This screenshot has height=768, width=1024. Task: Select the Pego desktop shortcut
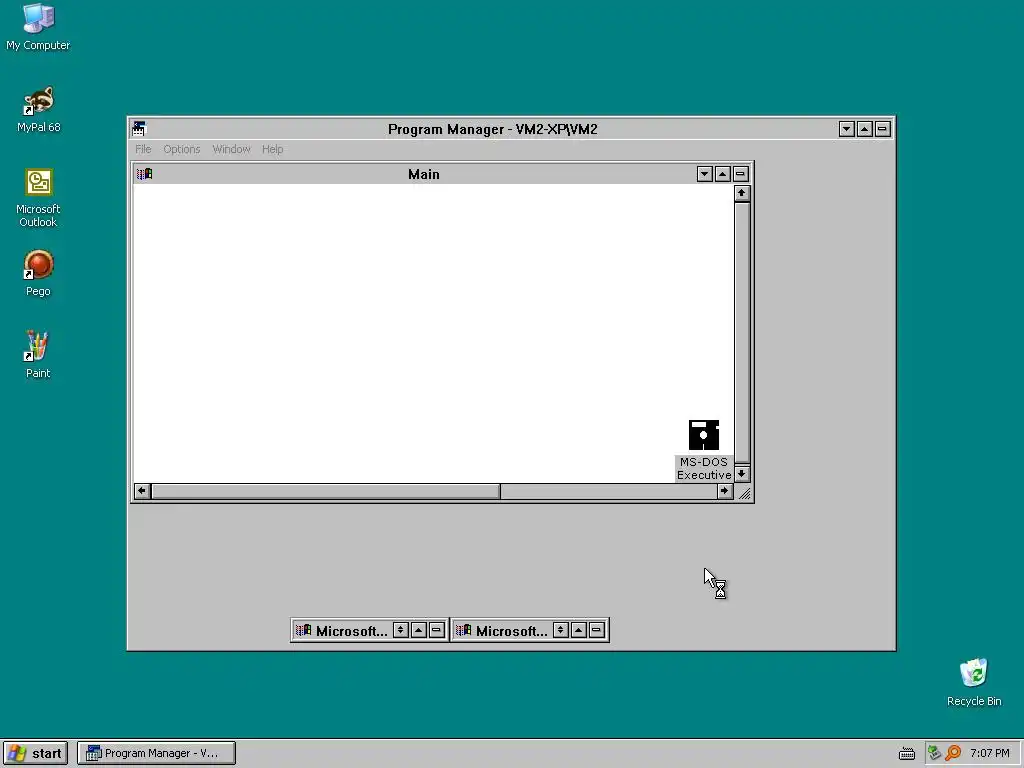point(38,274)
